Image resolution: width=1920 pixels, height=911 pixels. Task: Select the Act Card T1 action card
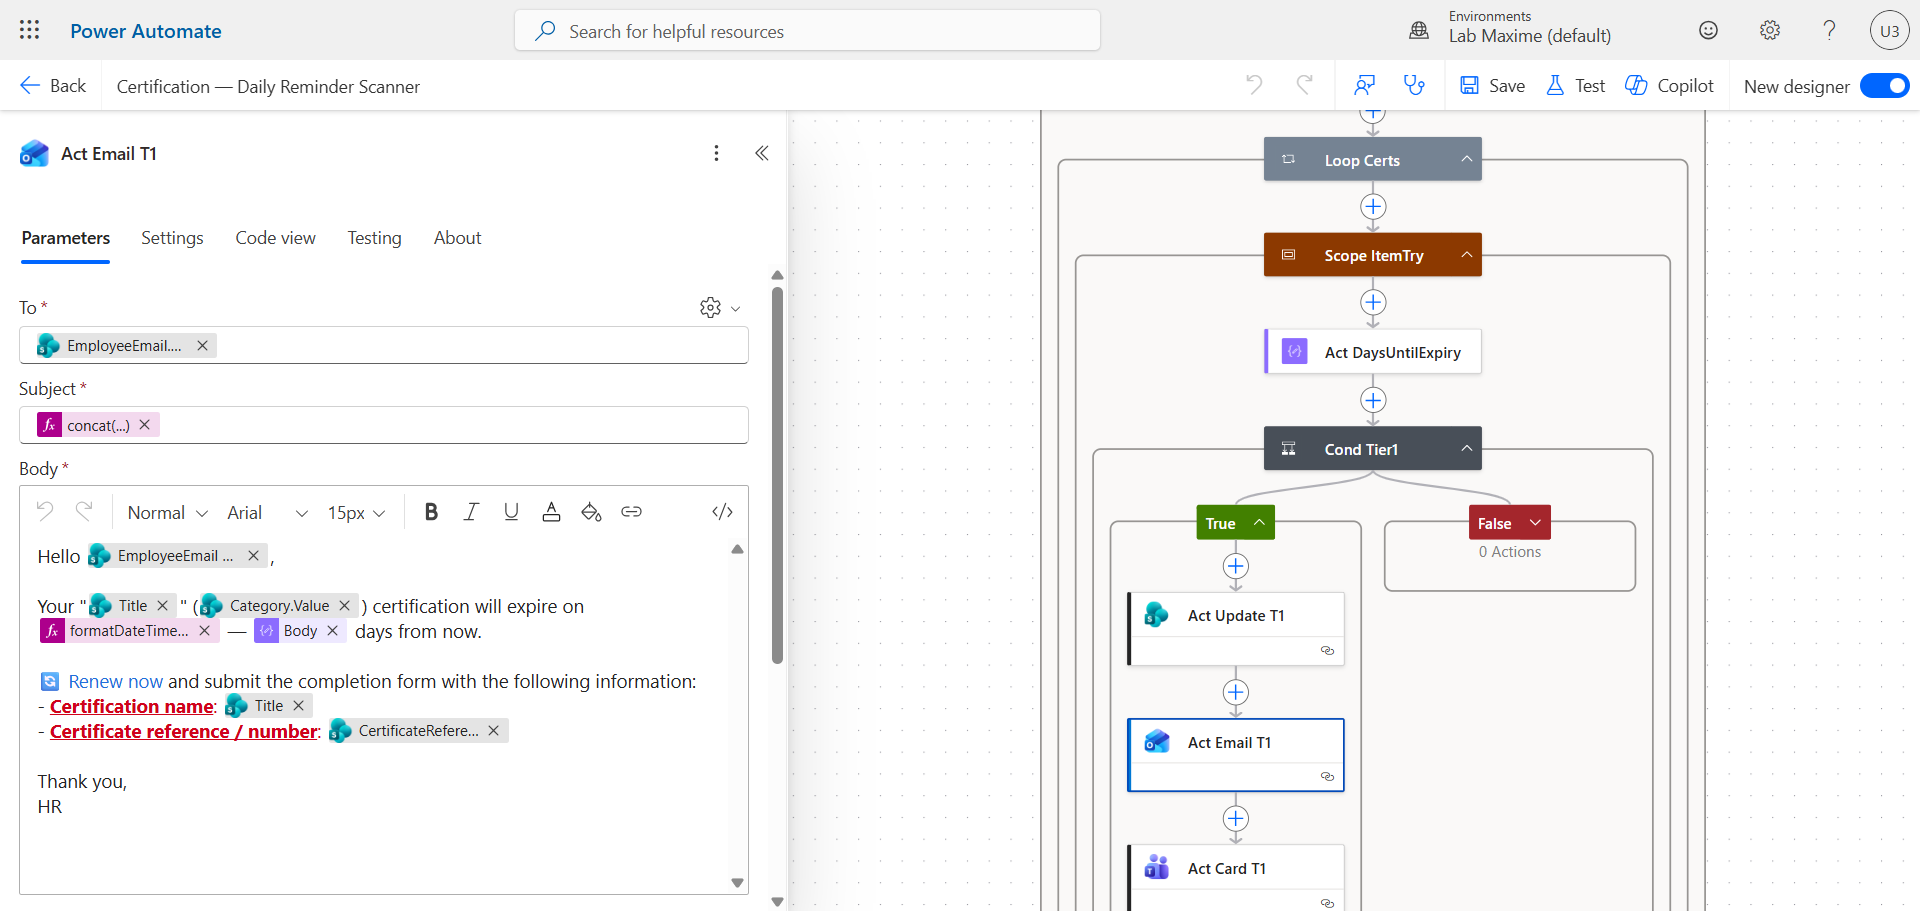pyautogui.click(x=1236, y=877)
